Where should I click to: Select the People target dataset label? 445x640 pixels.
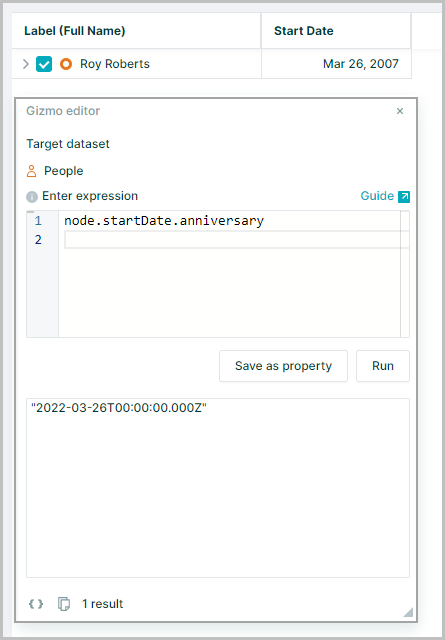64,171
